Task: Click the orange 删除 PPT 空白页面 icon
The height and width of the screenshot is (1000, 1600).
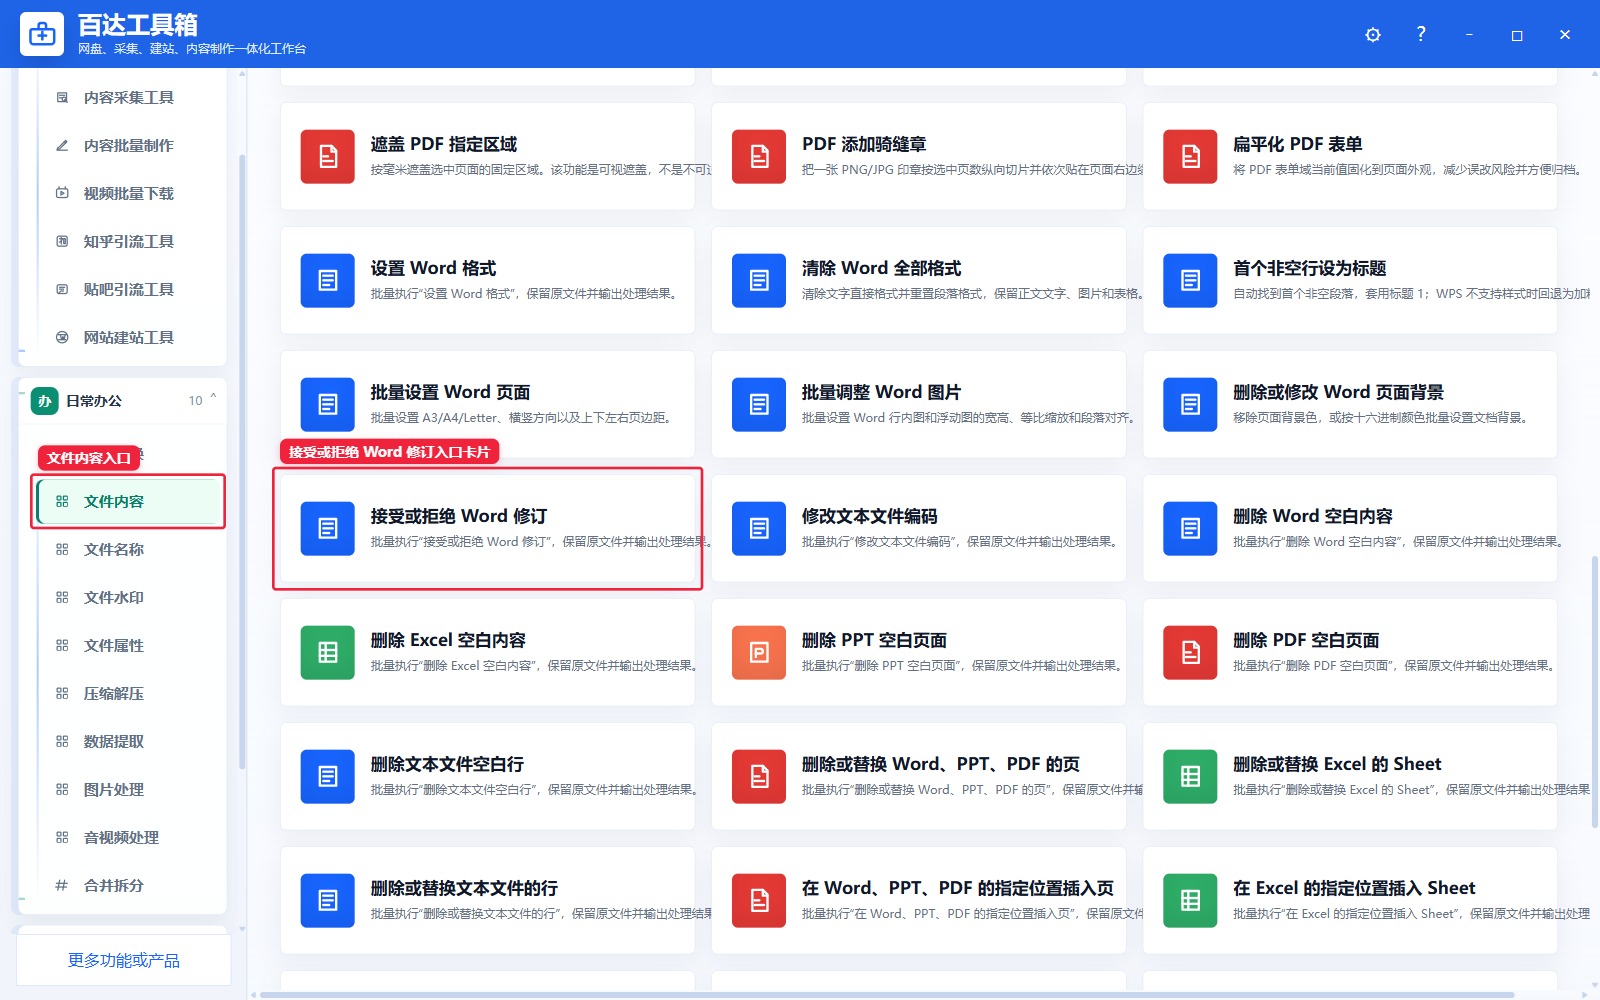Action: point(759,652)
